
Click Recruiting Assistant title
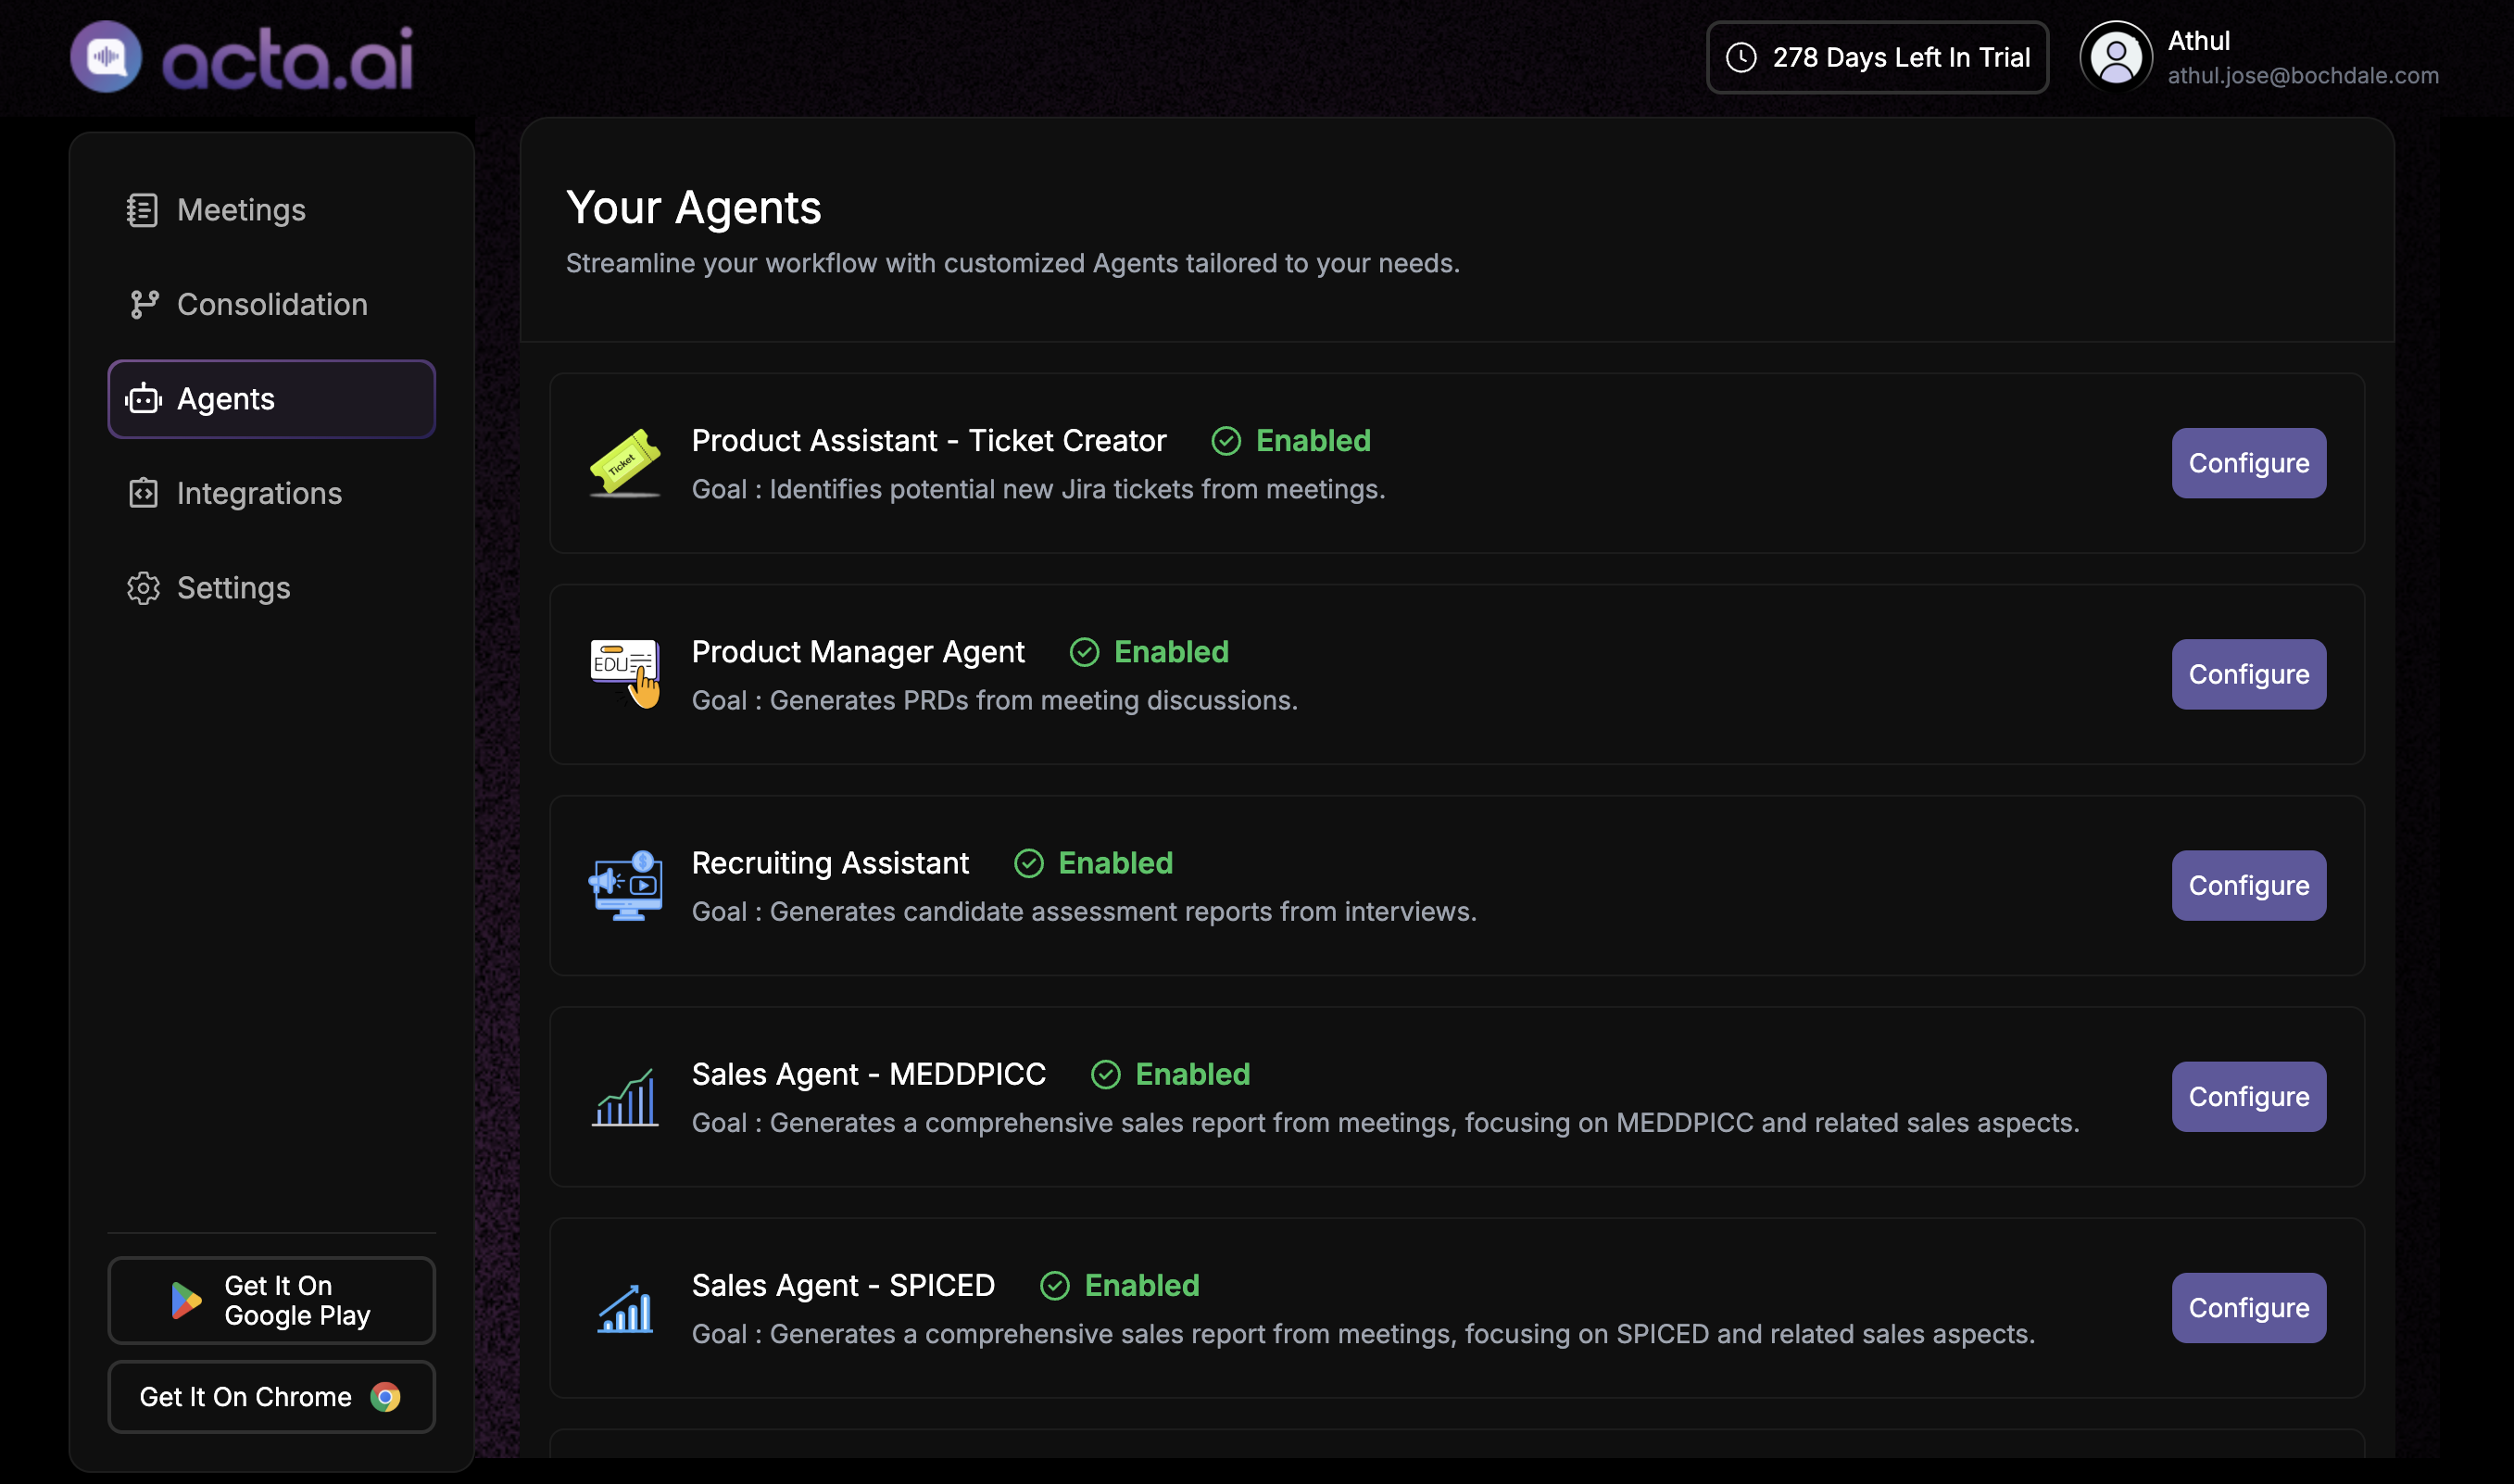pos(830,863)
